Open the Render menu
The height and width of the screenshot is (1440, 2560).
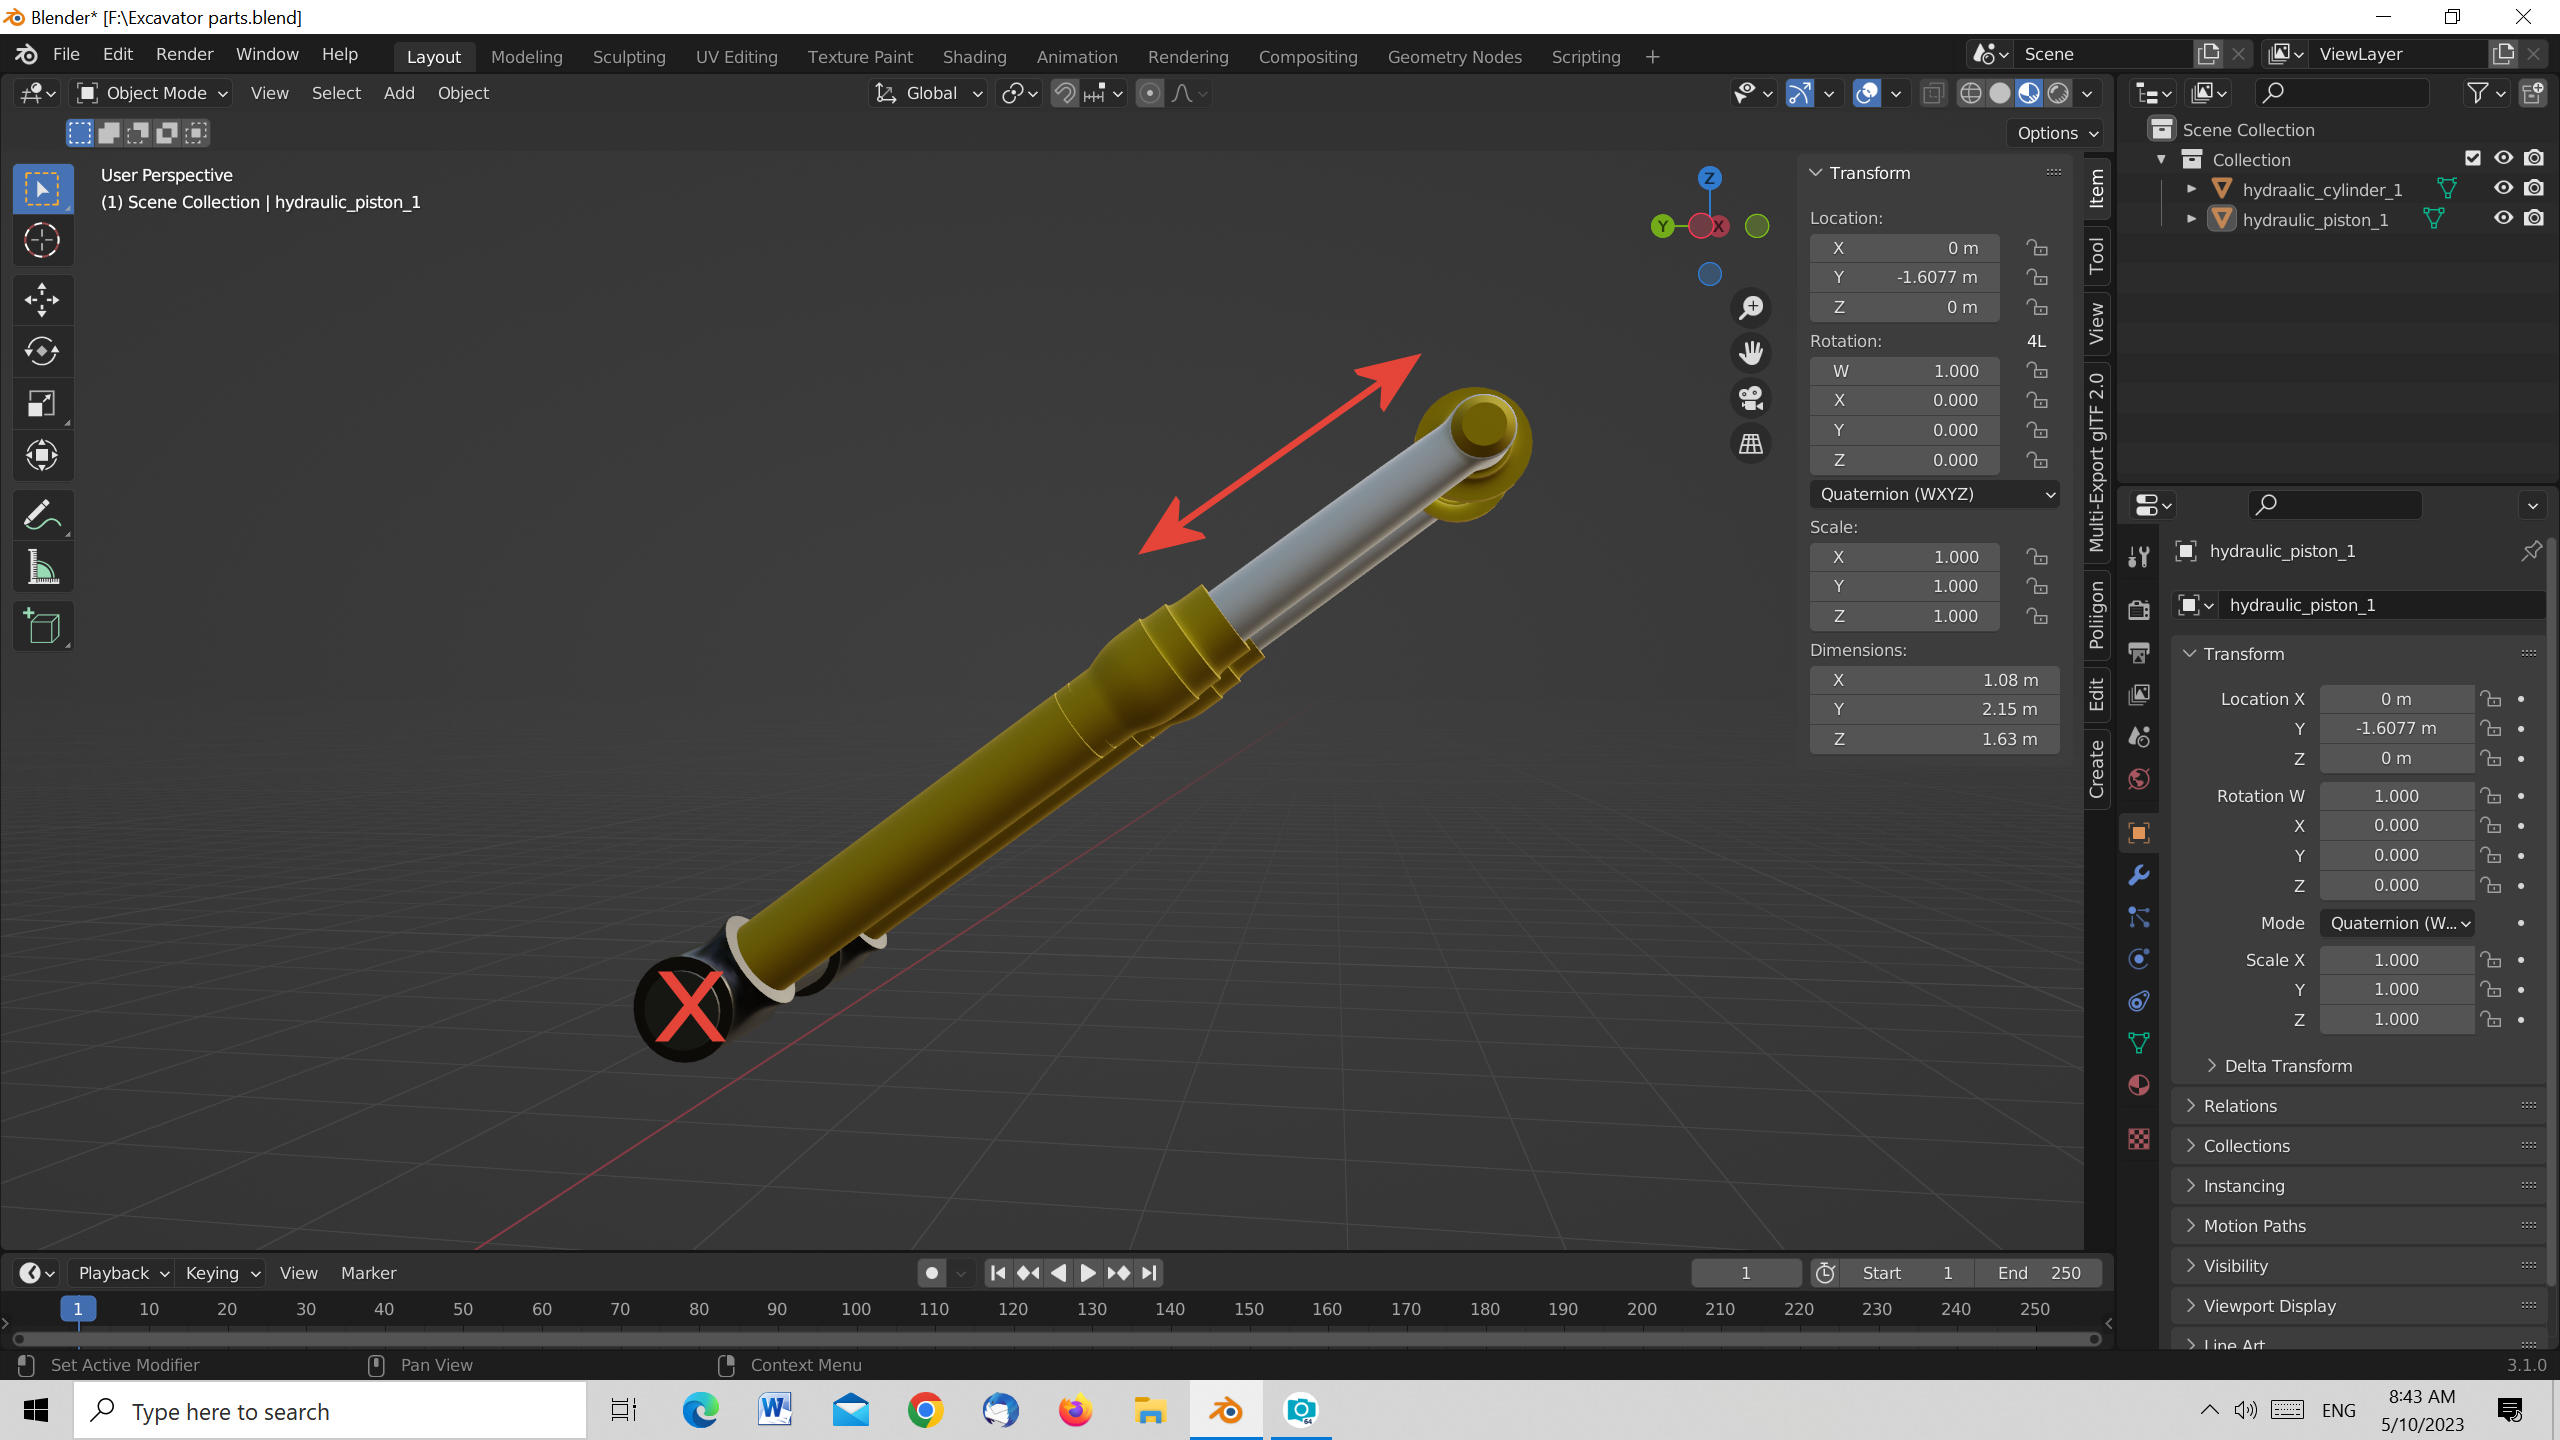[184, 55]
